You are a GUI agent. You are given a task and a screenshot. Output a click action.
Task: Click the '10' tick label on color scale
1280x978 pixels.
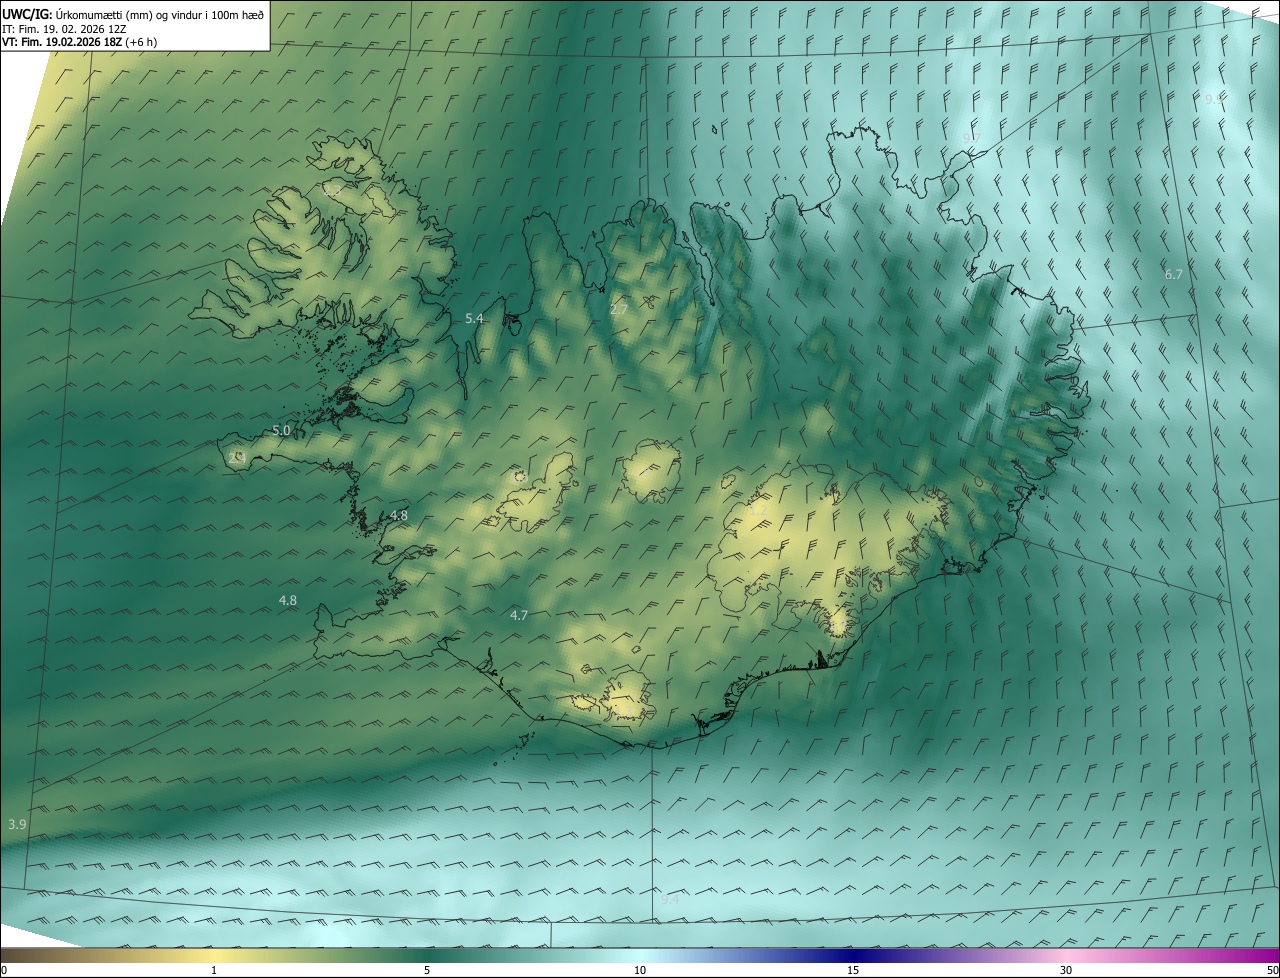coord(640,970)
